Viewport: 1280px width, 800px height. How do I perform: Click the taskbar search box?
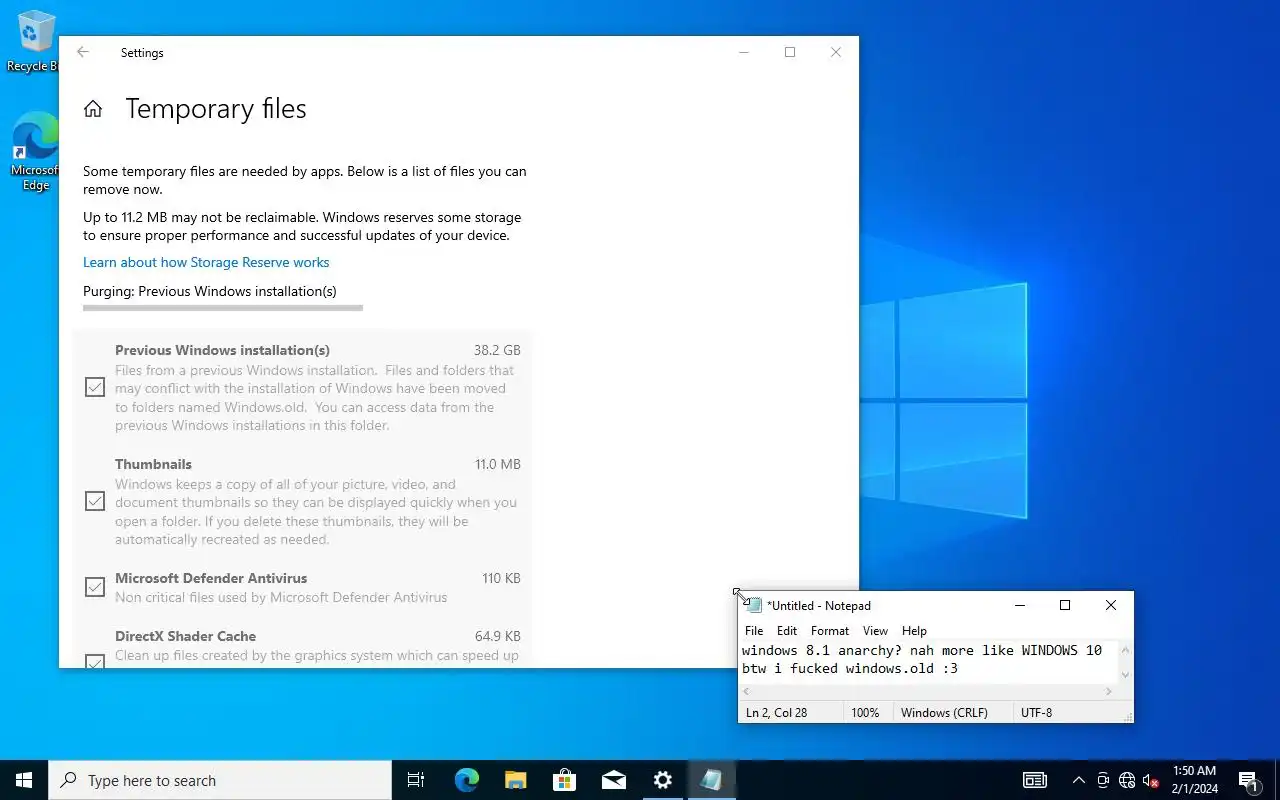coord(220,780)
